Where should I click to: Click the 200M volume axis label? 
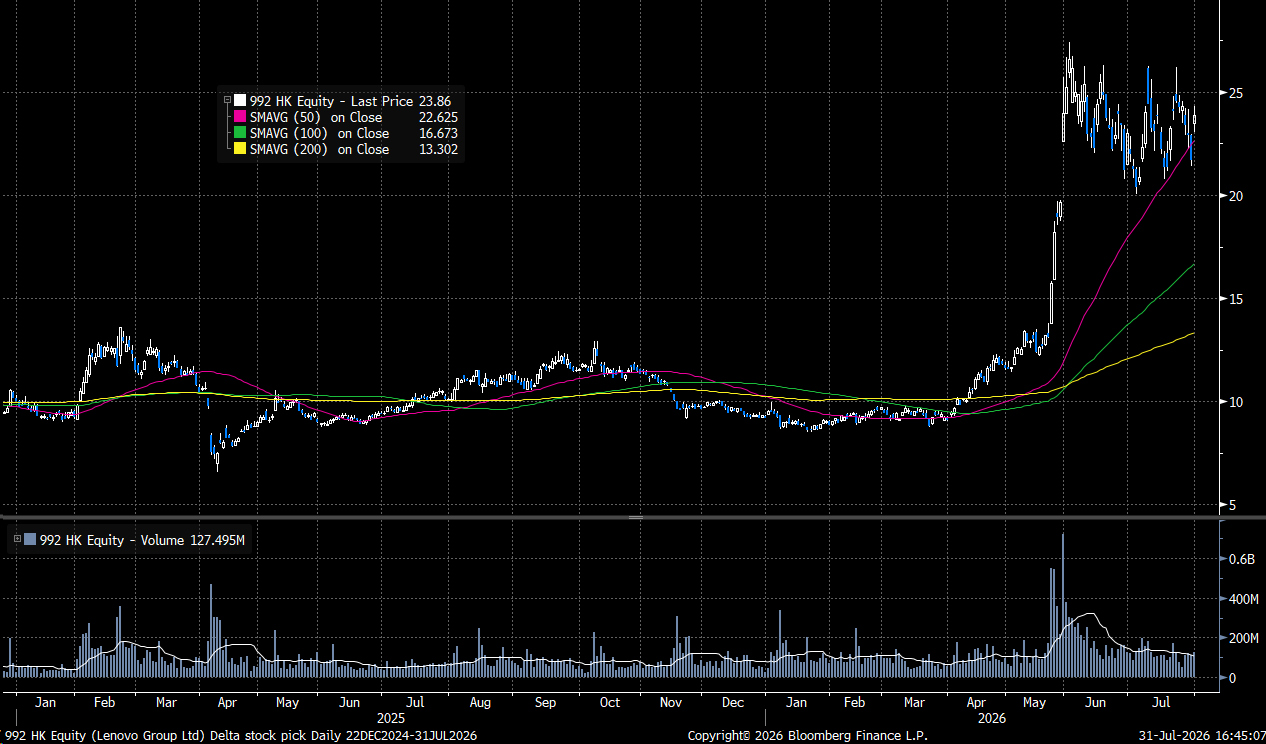pyautogui.click(x=1244, y=638)
